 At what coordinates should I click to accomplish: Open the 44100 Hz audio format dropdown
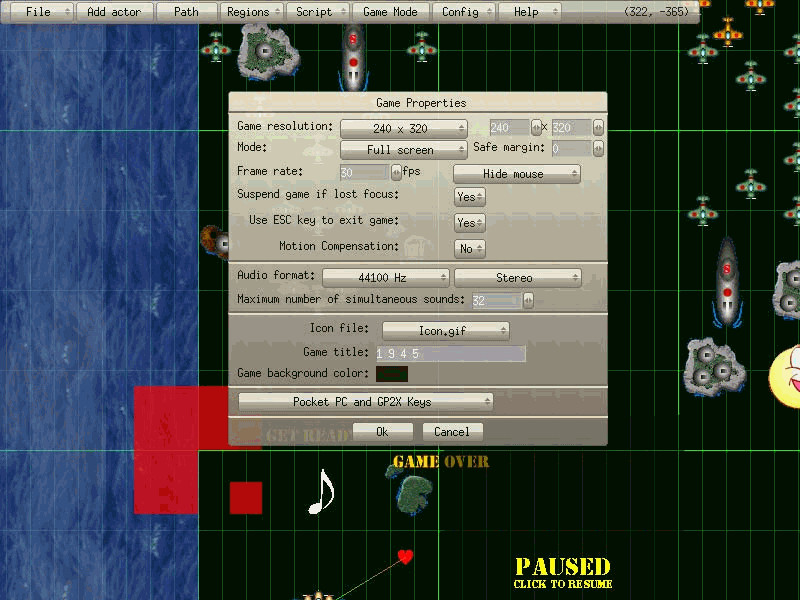click(x=386, y=278)
